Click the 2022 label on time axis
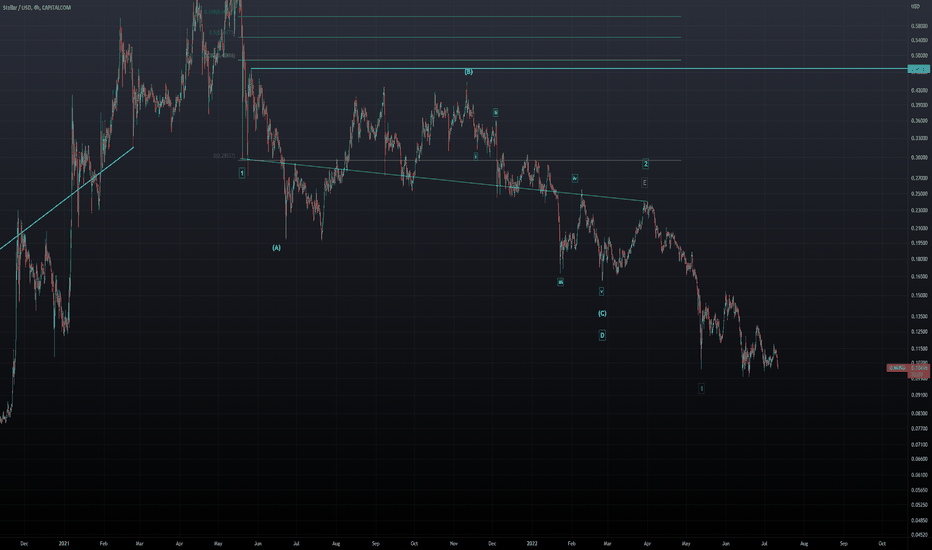The height and width of the screenshot is (550, 932). point(532,543)
